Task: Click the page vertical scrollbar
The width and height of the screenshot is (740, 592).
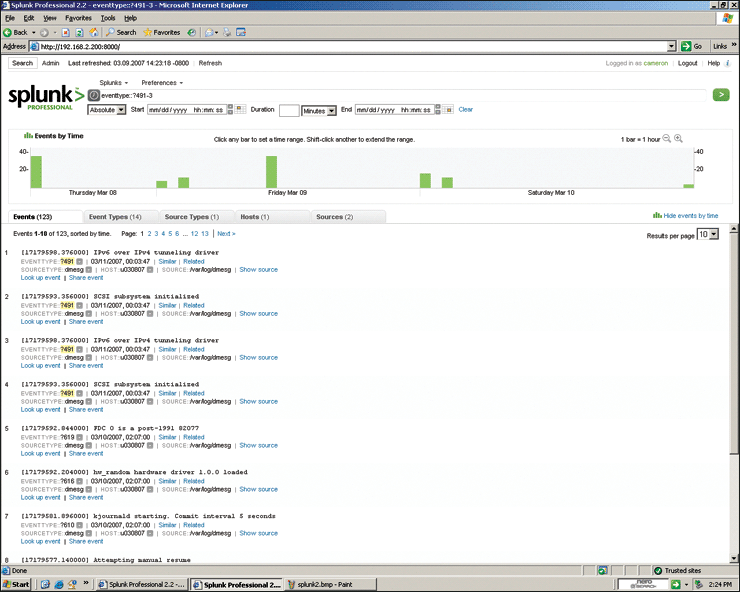Action: (733, 395)
